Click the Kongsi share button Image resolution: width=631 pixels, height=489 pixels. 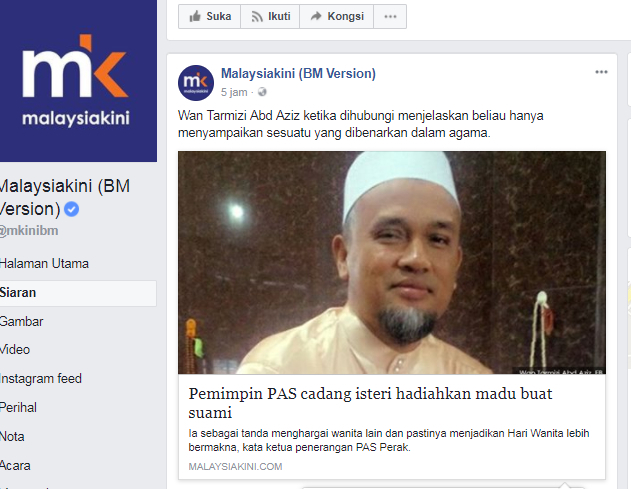coord(336,17)
